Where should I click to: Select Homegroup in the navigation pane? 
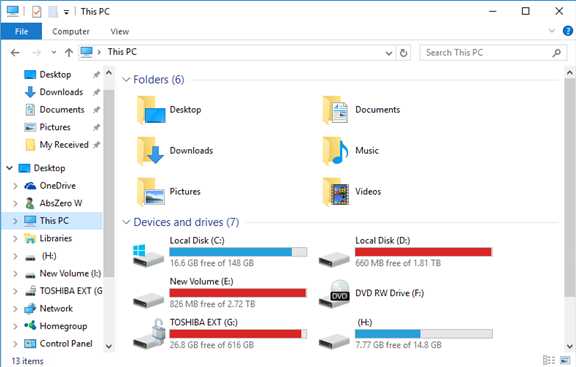click(x=63, y=326)
